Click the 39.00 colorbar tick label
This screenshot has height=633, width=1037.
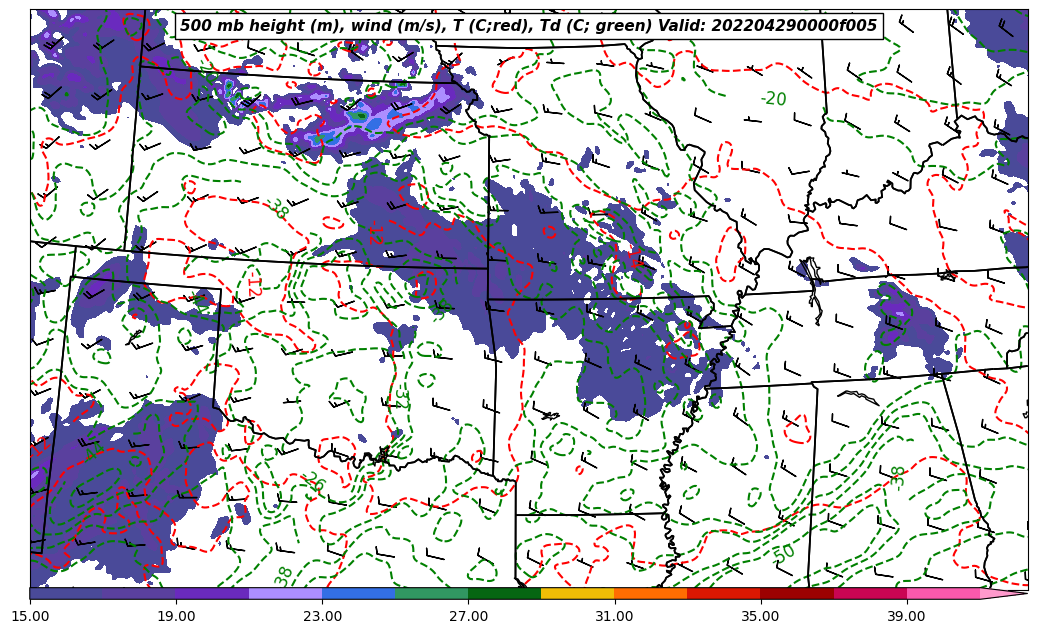point(907,616)
